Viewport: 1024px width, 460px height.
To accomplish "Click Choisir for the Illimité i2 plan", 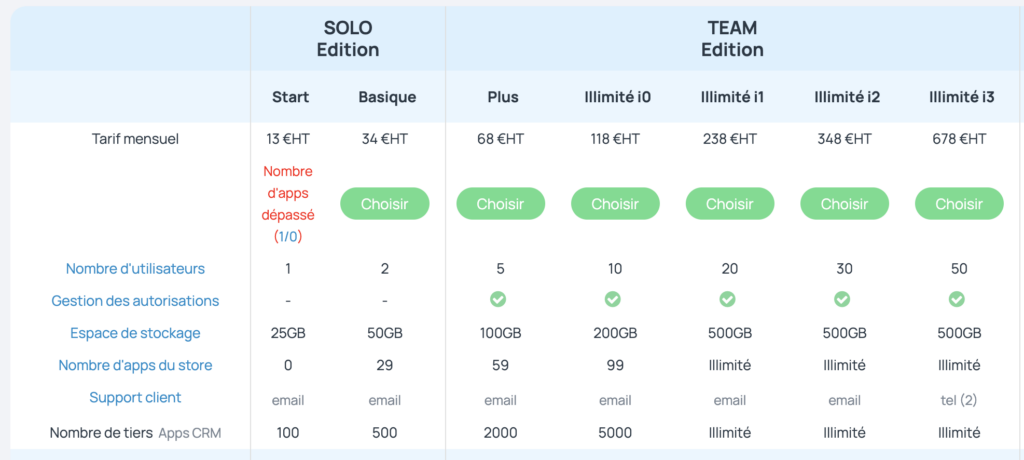I will point(844,203).
